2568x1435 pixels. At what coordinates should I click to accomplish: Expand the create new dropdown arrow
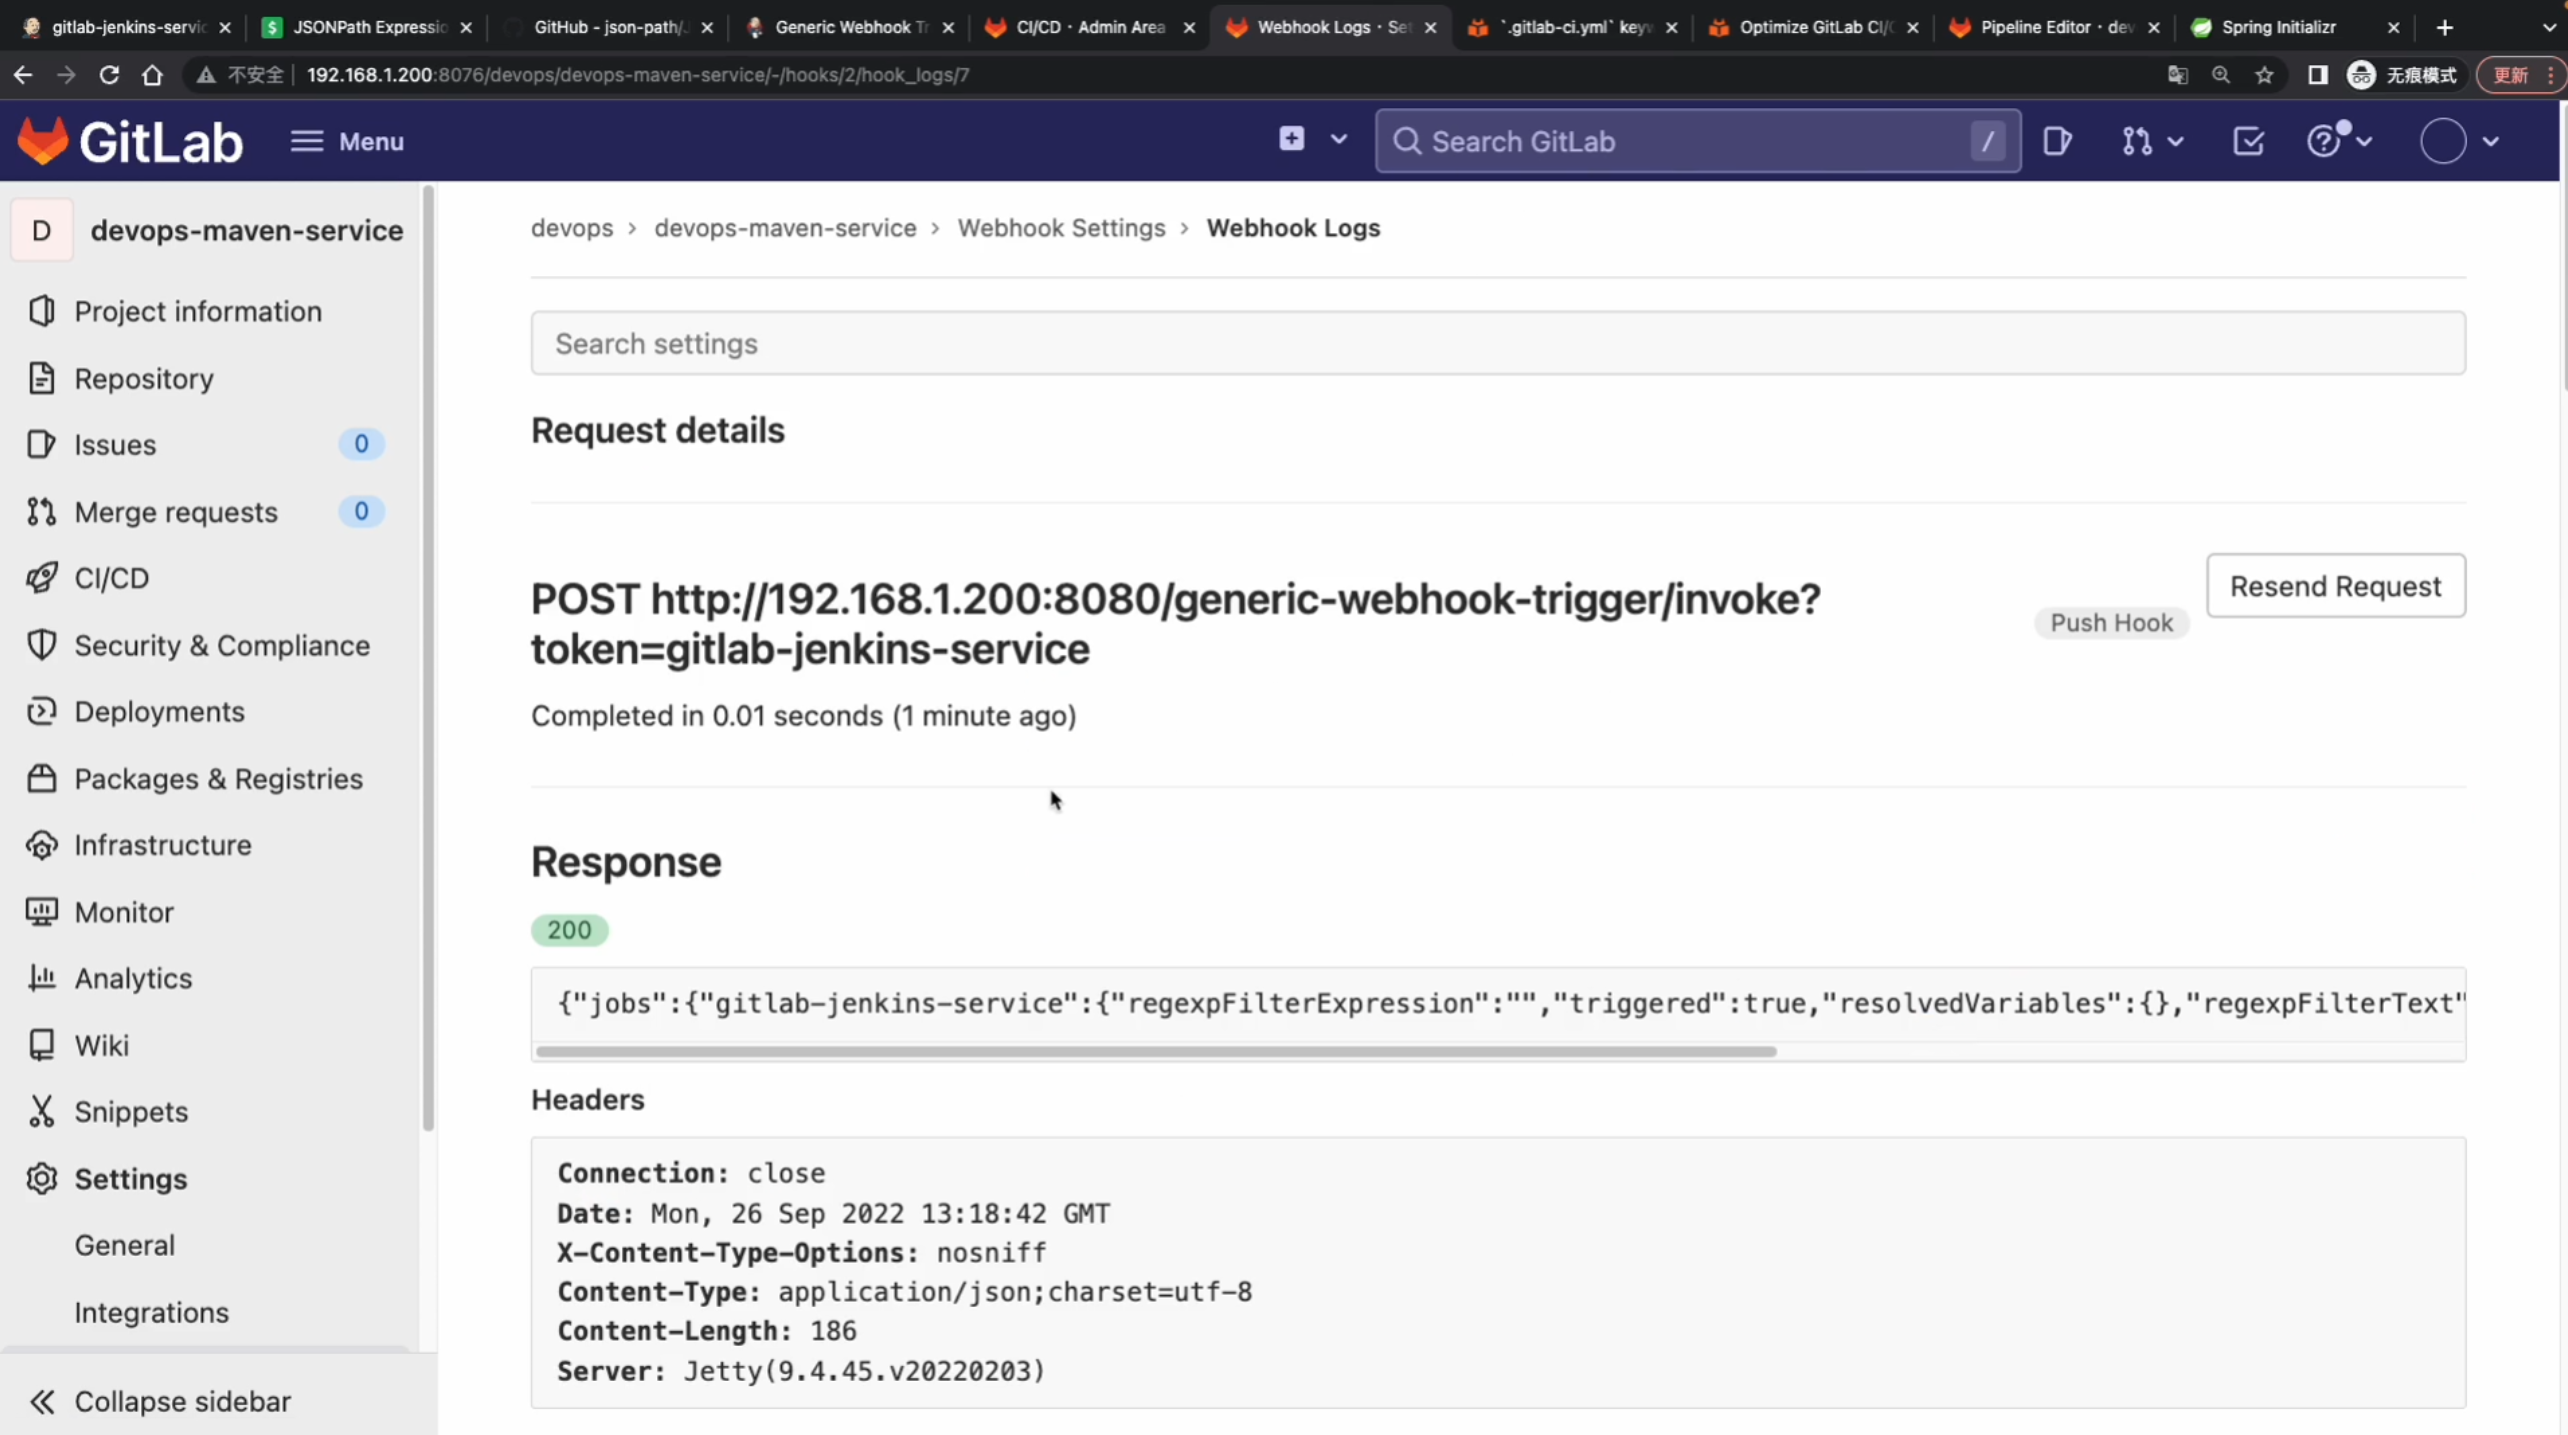coord(1339,140)
